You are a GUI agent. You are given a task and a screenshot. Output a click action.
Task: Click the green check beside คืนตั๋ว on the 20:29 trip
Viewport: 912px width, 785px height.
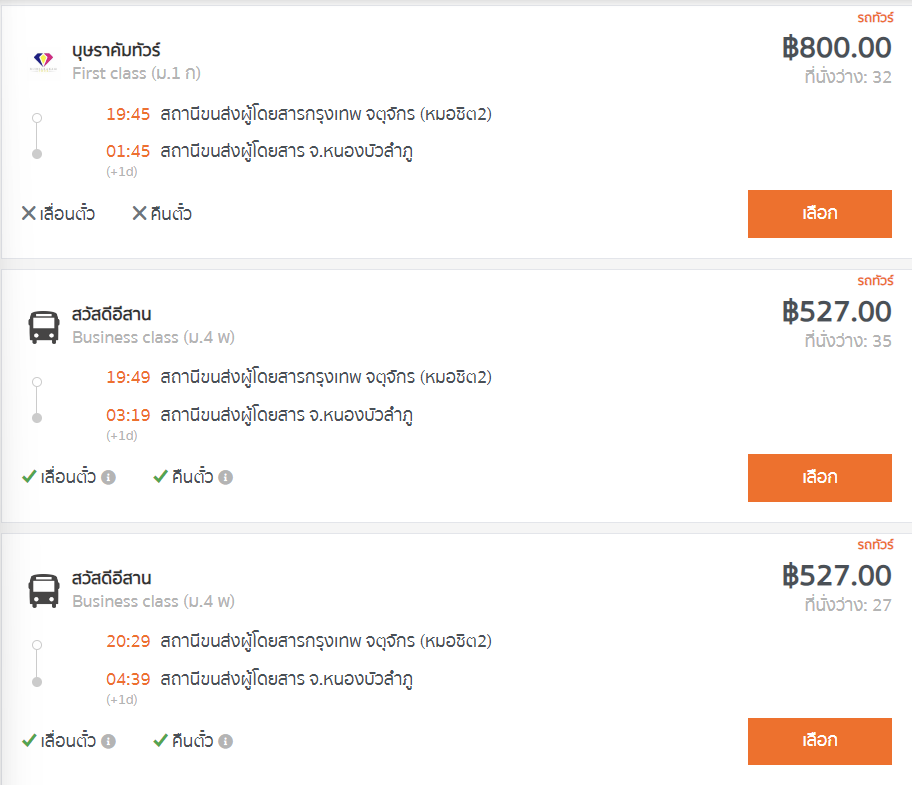[161, 741]
